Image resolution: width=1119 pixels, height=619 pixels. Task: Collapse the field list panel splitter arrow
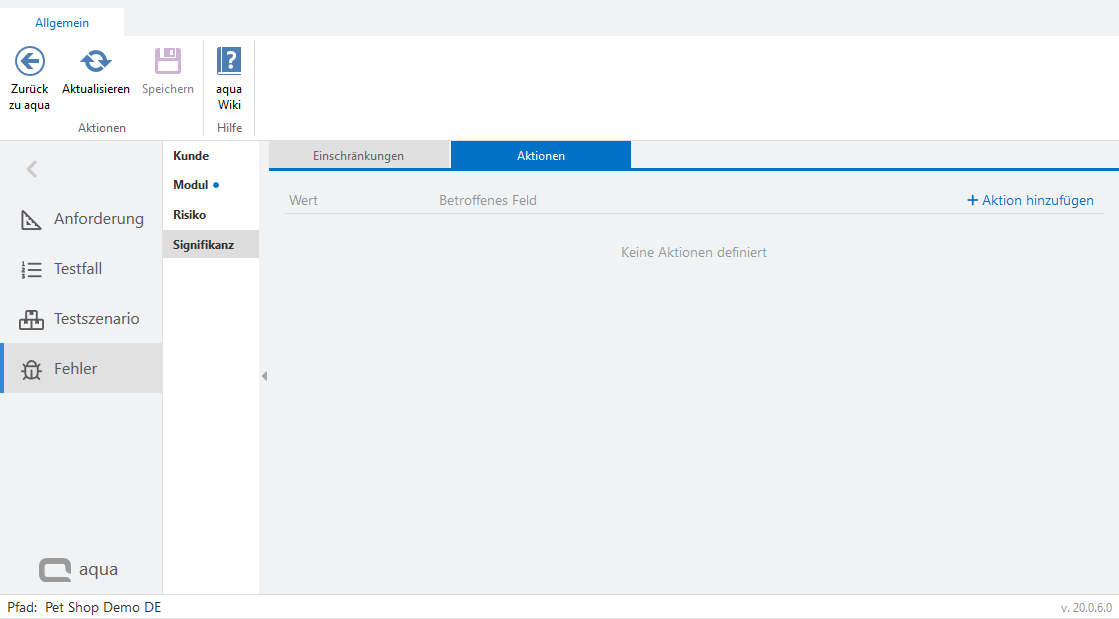tap(264, 376)
